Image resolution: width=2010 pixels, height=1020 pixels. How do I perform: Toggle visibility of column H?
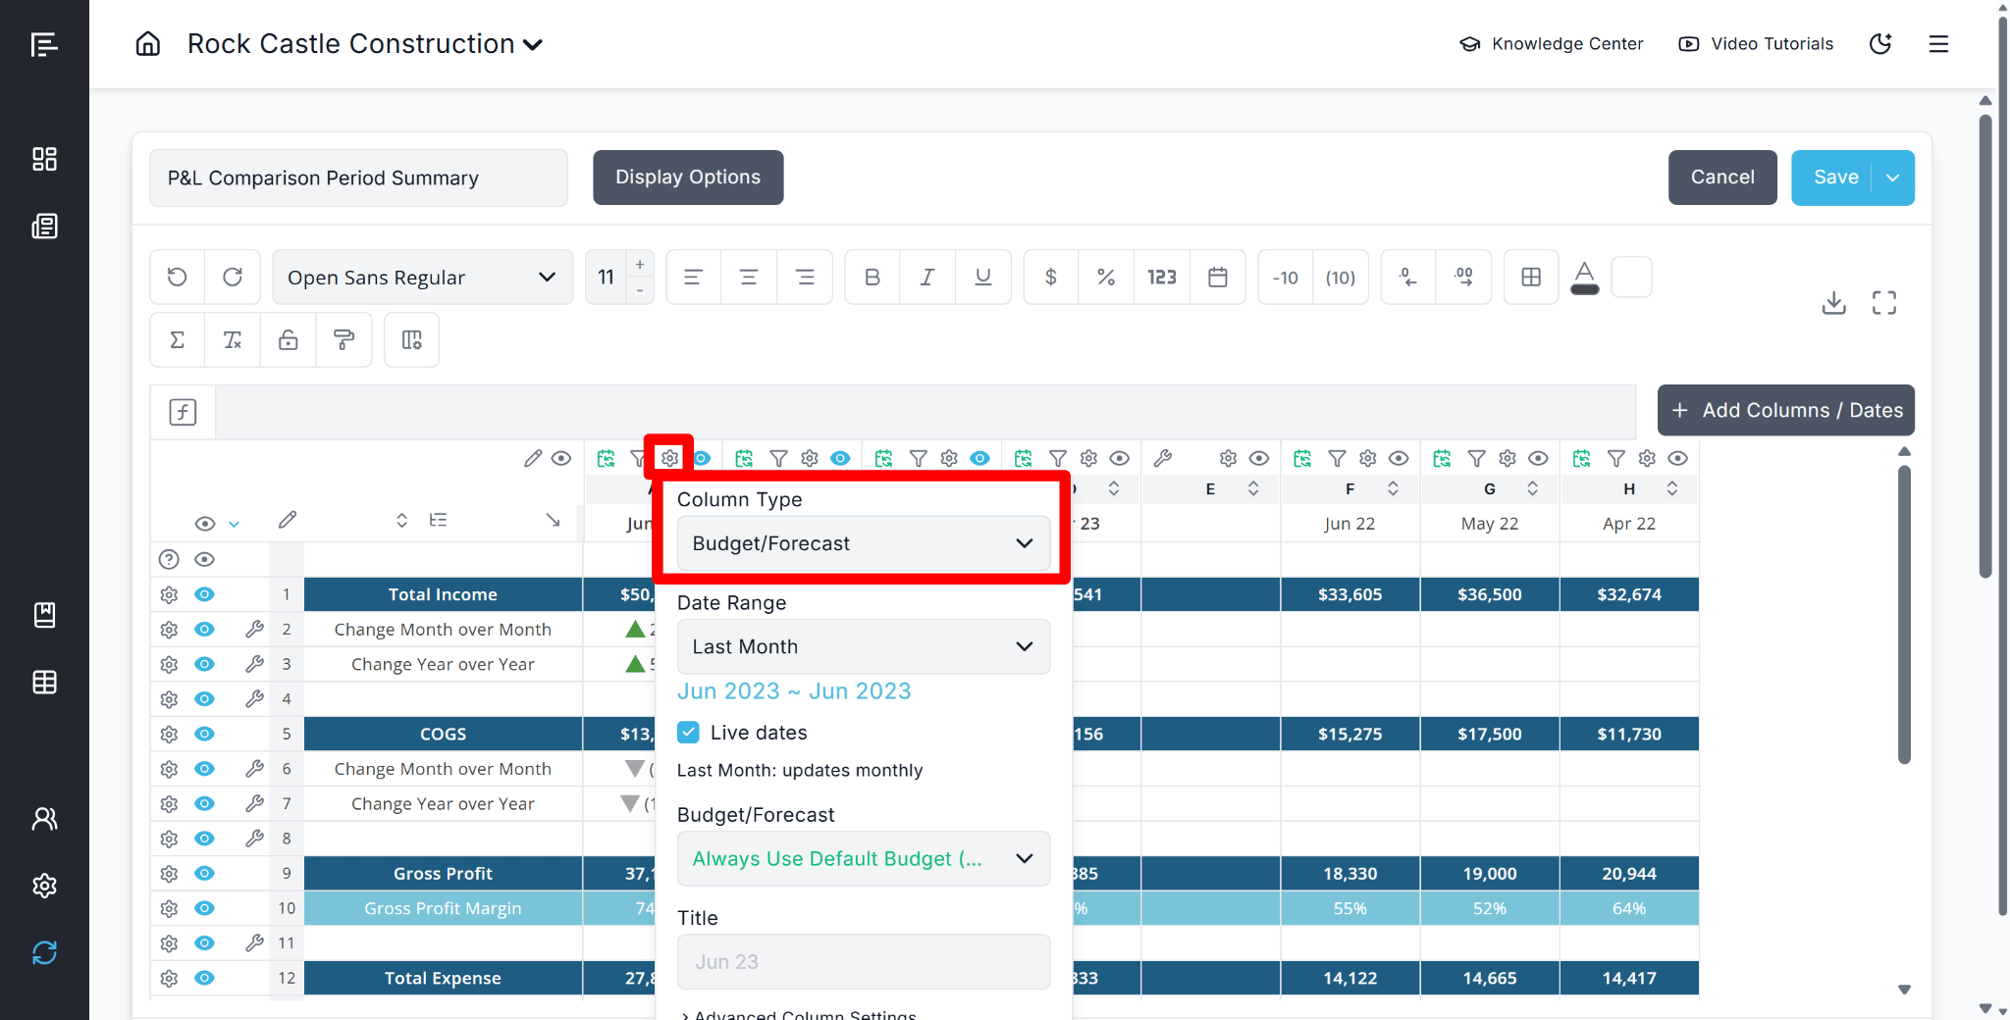[x=1678, y=458]
